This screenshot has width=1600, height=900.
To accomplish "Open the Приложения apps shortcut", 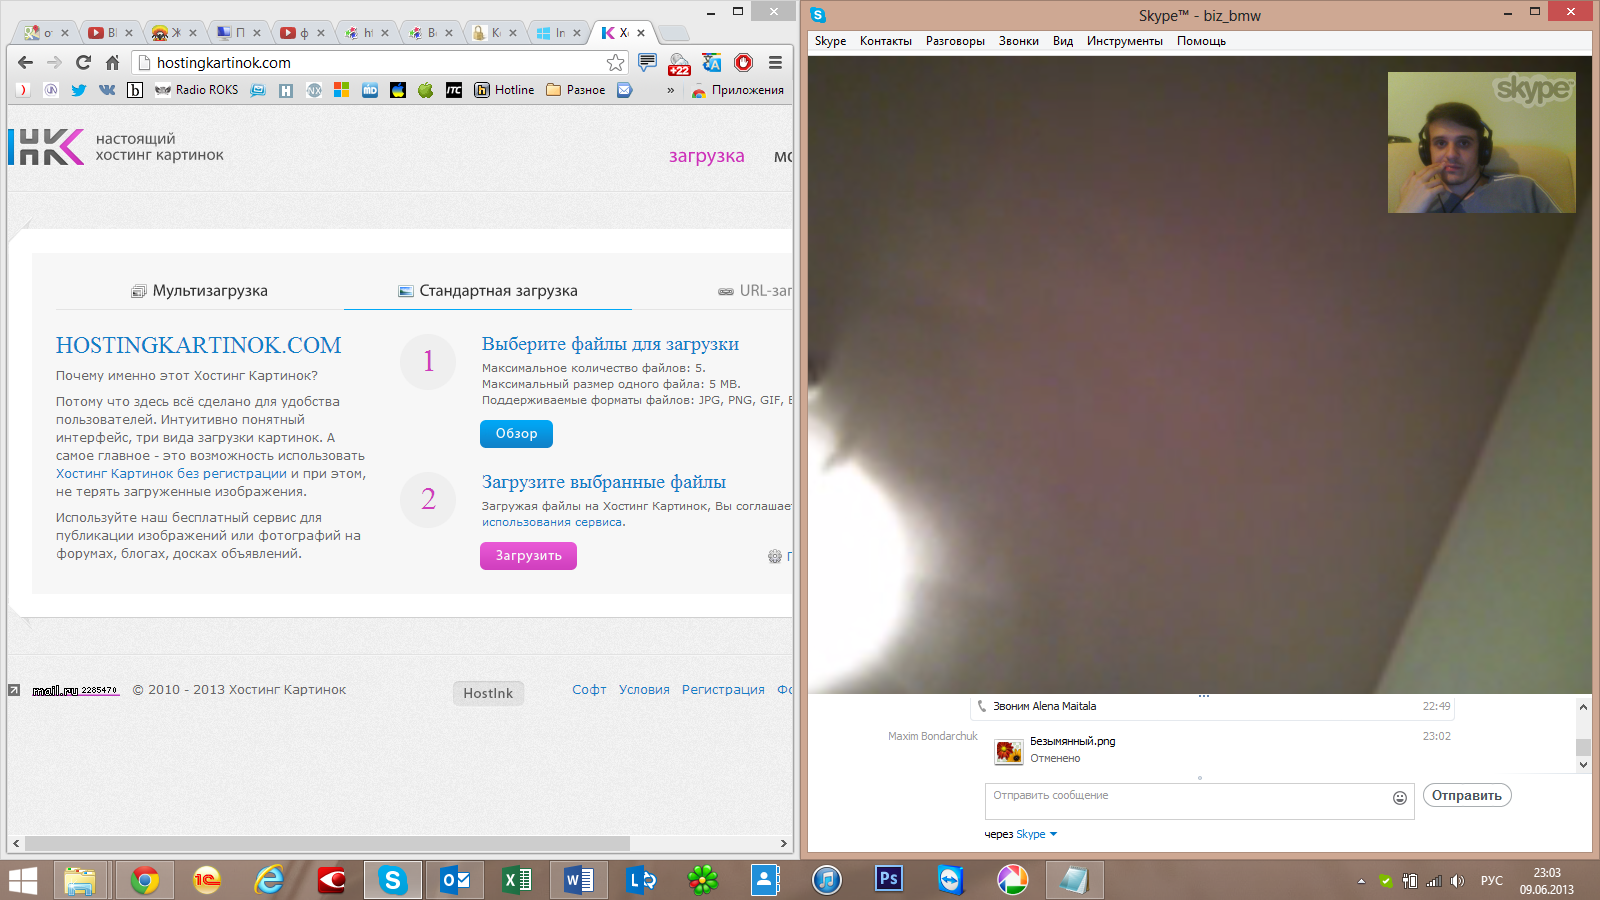I will point(737,90).
